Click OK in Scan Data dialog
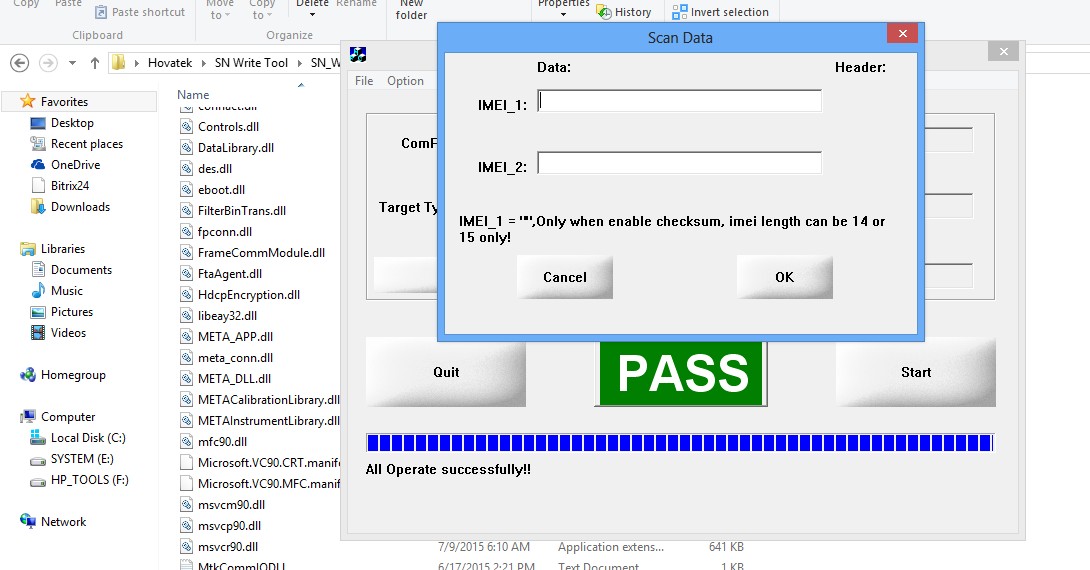The image size is (1090, 570). [784, 277]
